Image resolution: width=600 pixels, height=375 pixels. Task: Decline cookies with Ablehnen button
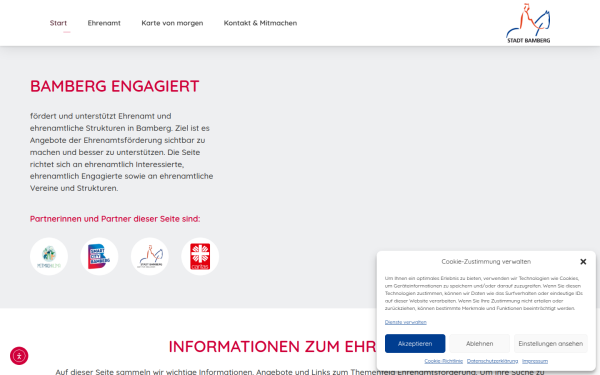point(479,344)
